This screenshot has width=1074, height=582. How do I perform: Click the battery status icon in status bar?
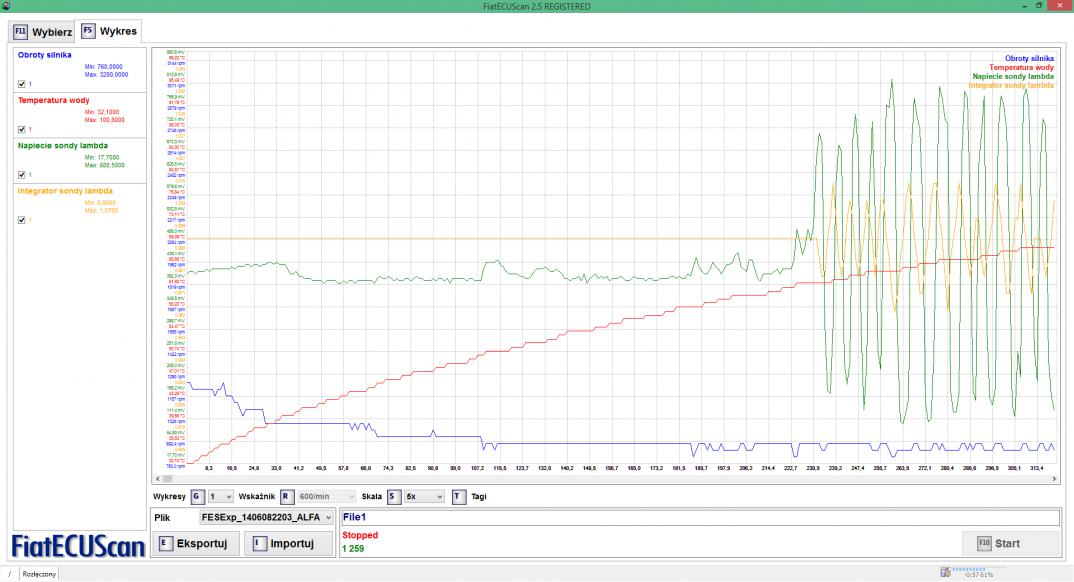[x=945, y=574]
